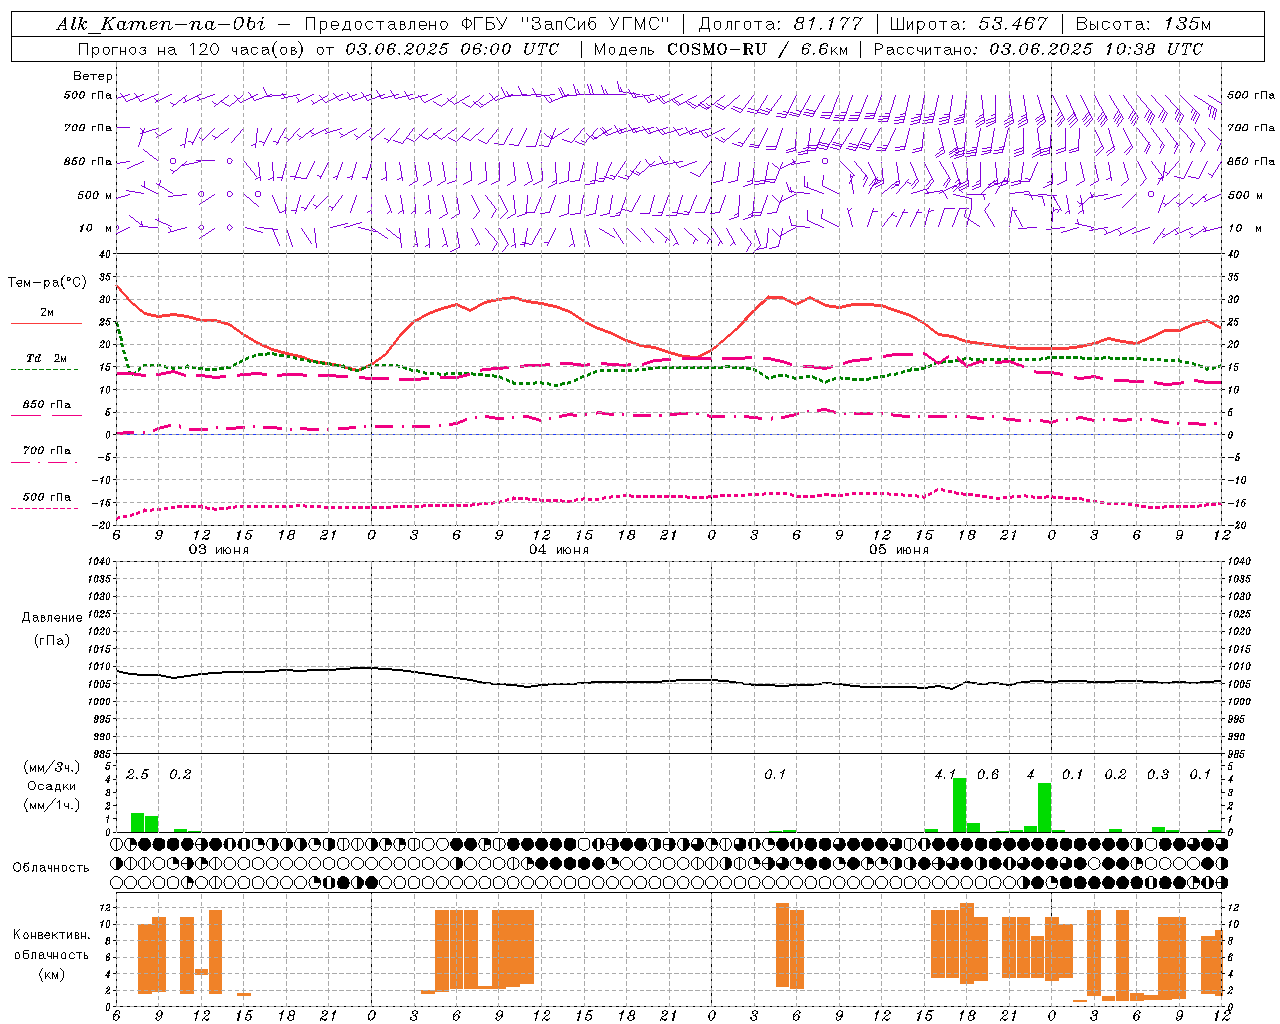Image resolution: width=1280 pixels, height=1024 pixels.
Task: Select the longitude value Долгота: 81.177
Action: pyautogui.click(x=780, y=24)
